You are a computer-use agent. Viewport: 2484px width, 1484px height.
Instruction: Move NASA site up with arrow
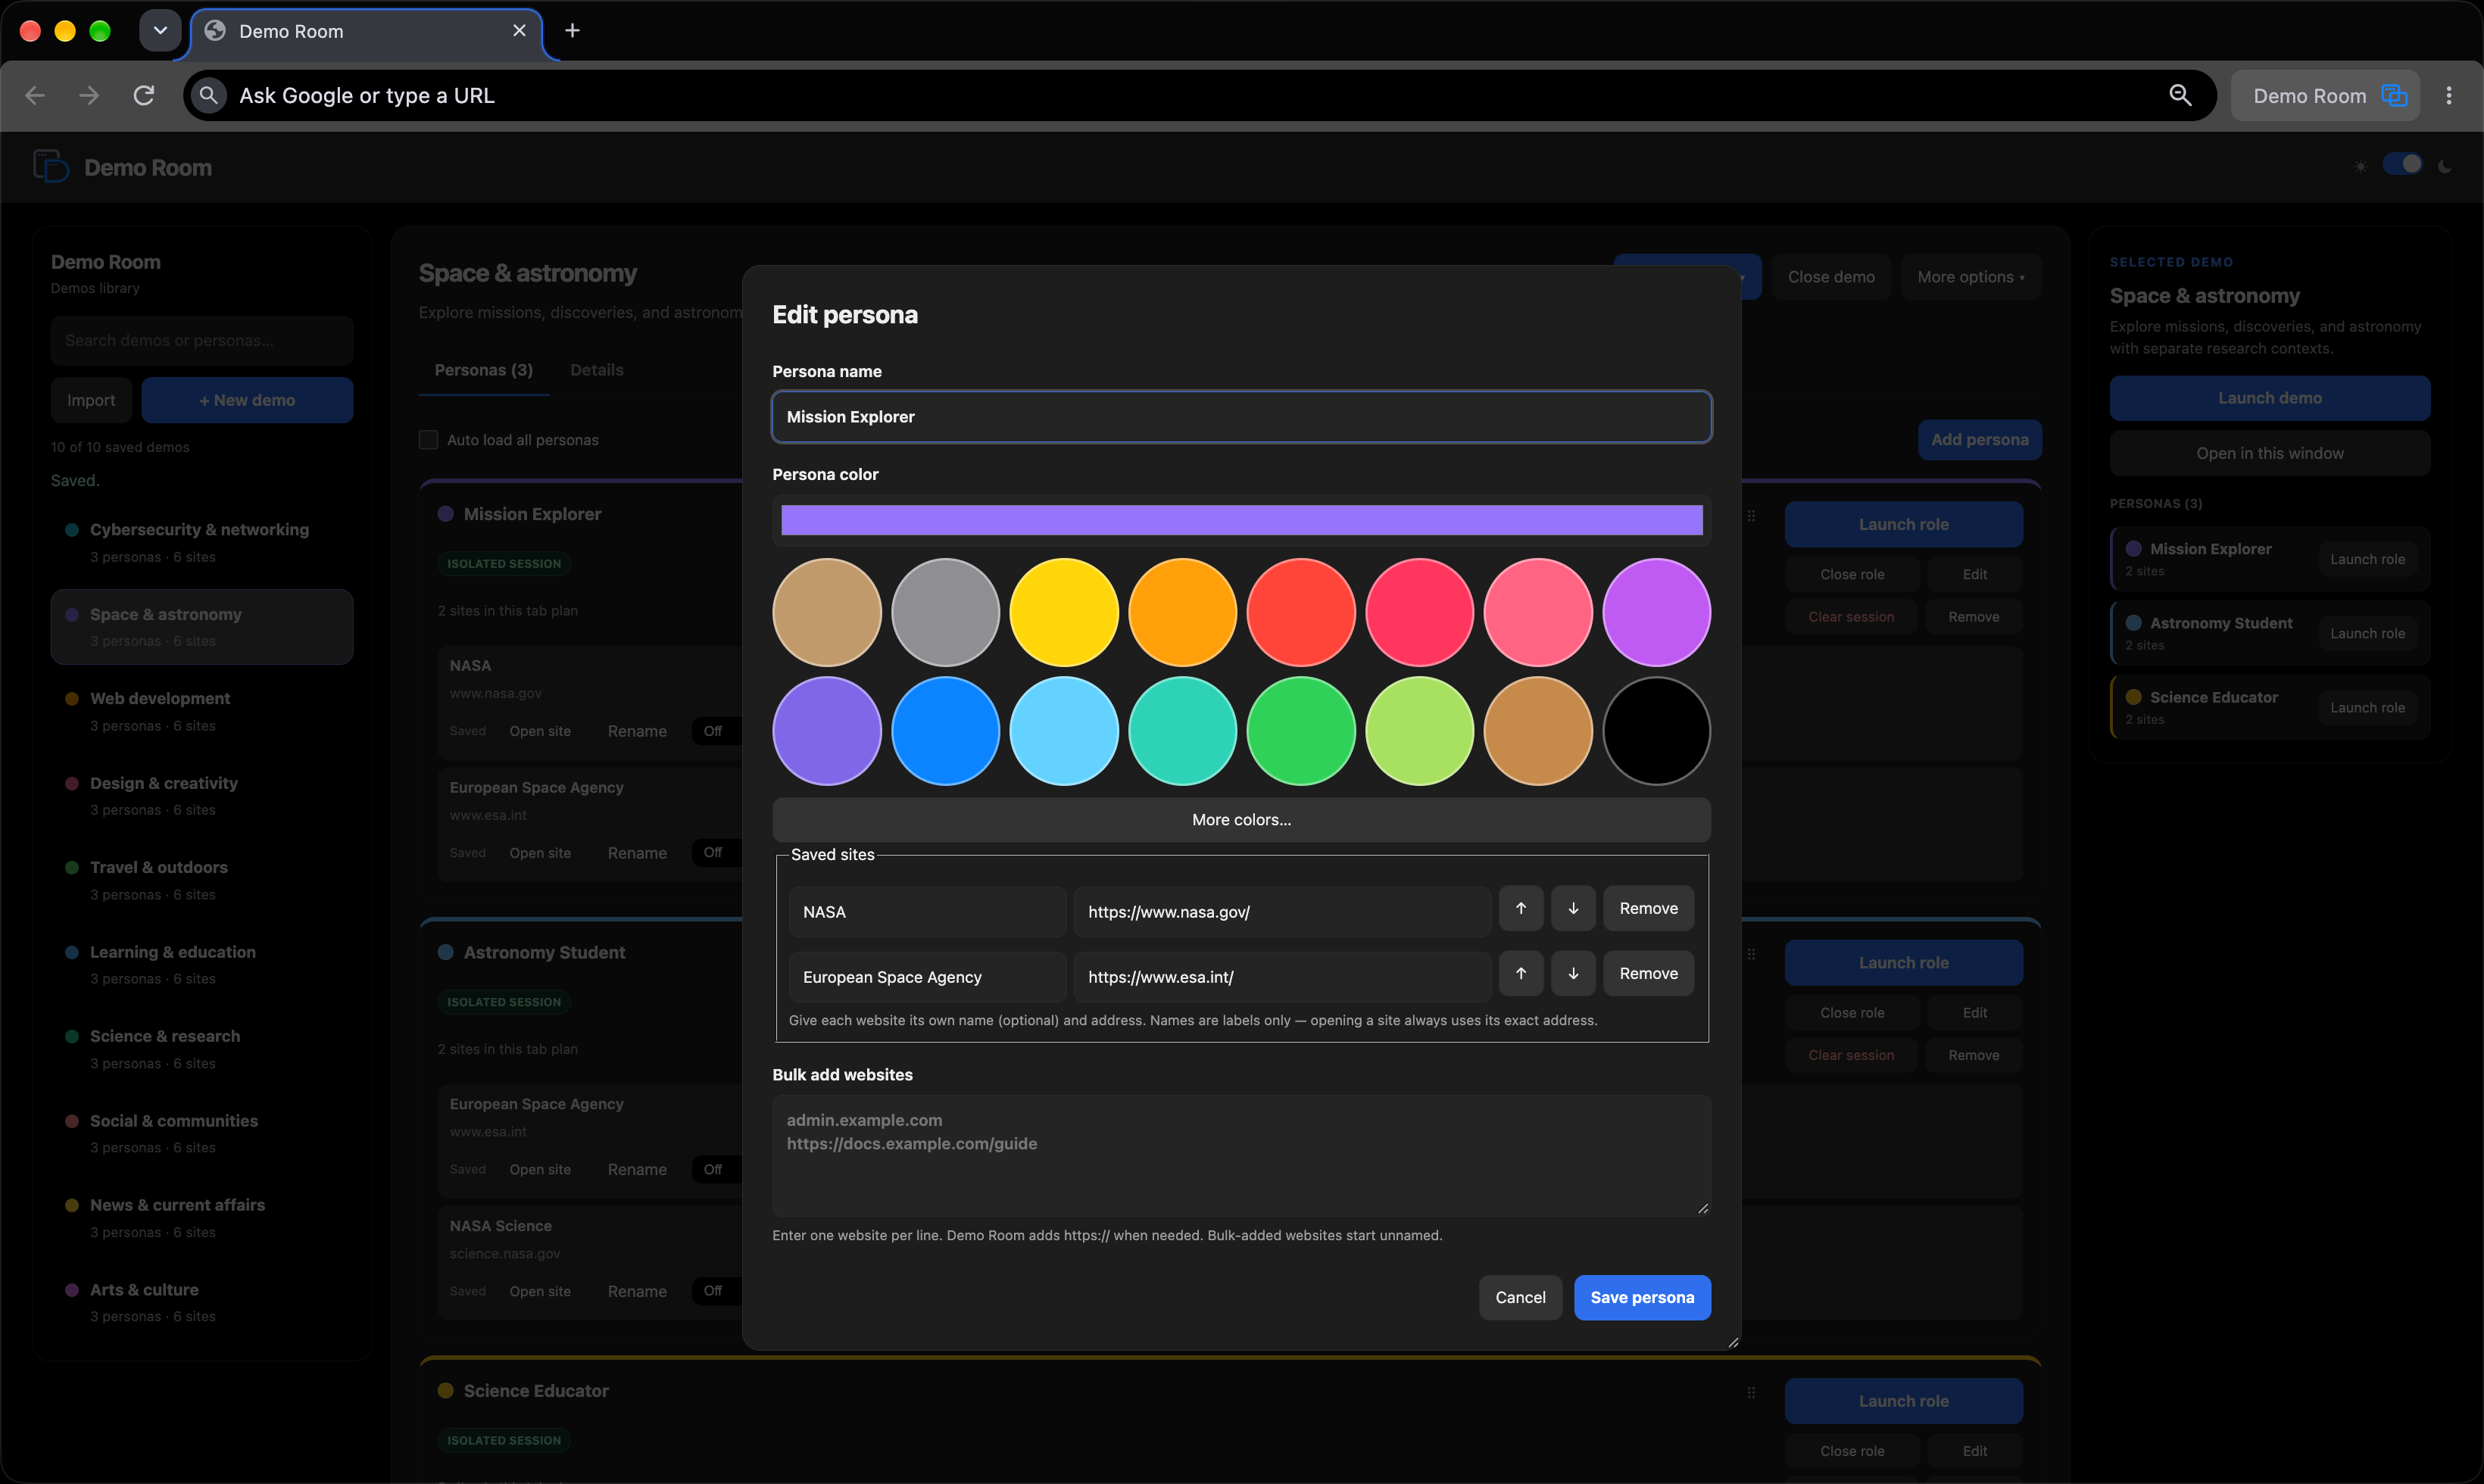pos(1520,908)
